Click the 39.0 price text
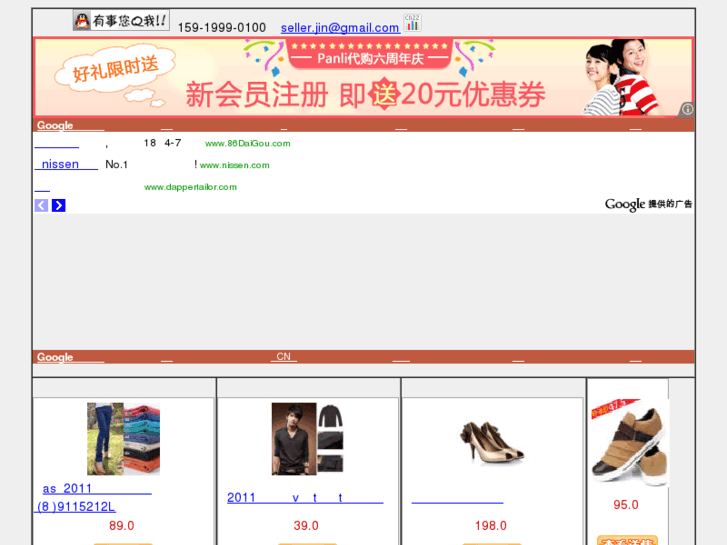Screen dimensions: 727x545 pos(306,526)
